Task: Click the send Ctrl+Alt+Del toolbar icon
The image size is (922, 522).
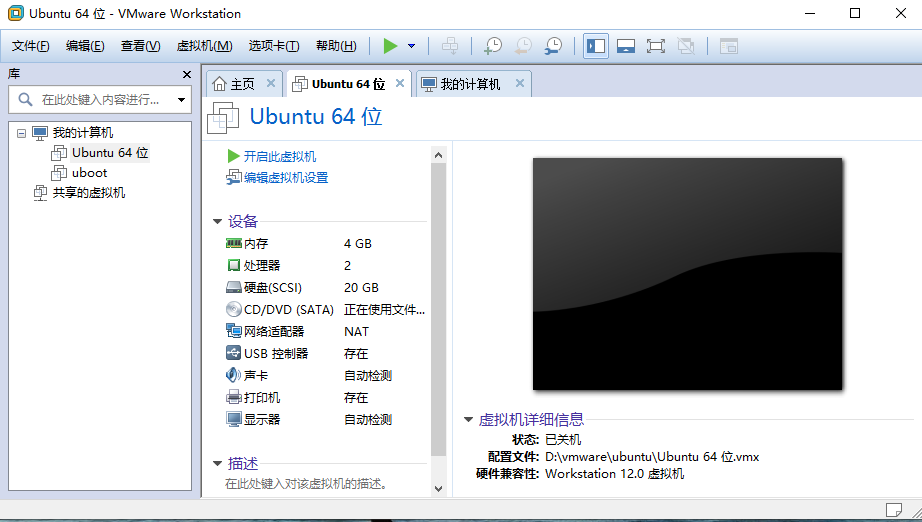Action: [x=450, y=46]
